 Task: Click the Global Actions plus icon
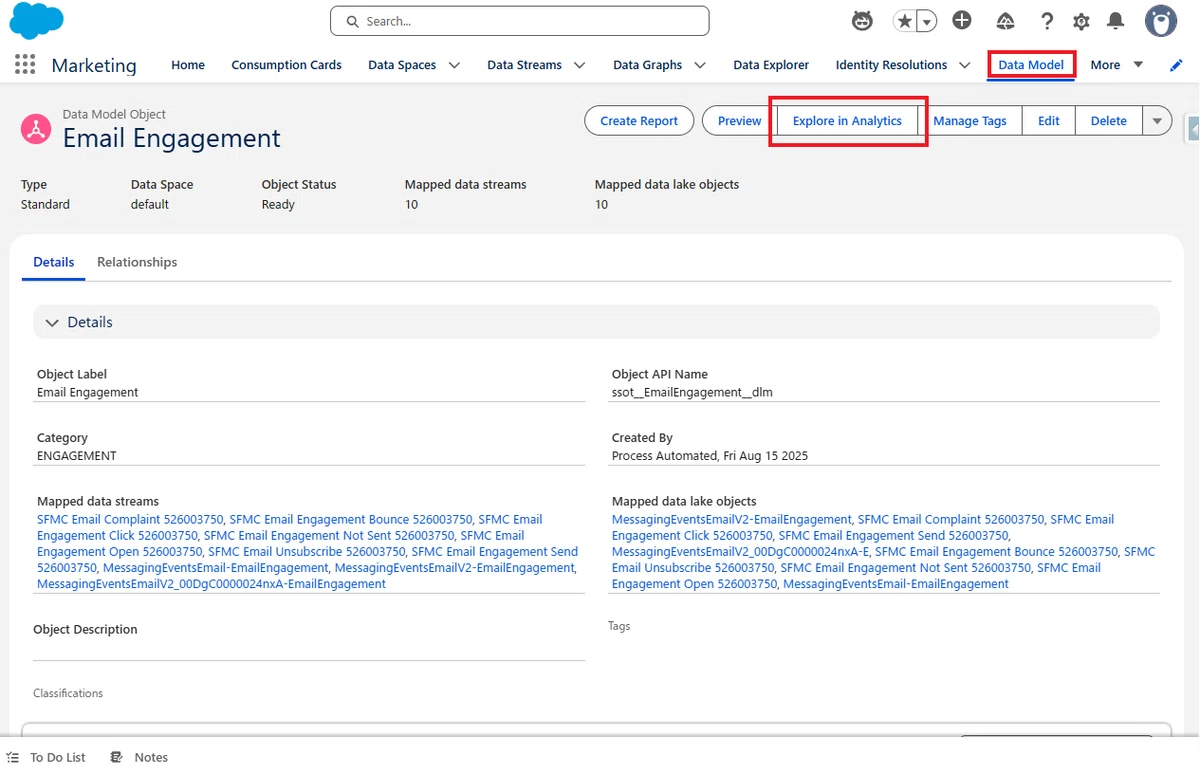click(962, 21)
